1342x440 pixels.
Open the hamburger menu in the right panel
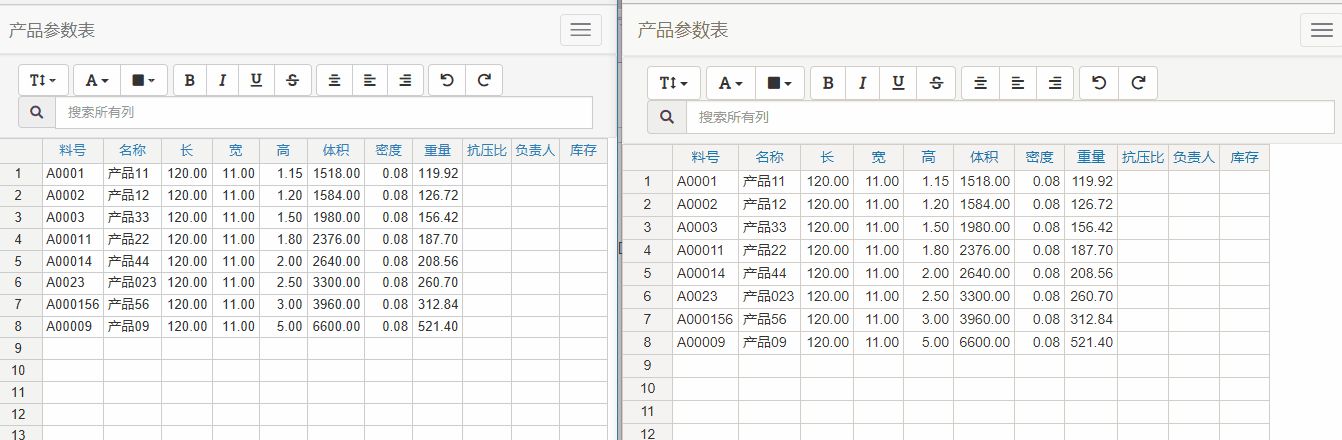[x=1320, y=30]
